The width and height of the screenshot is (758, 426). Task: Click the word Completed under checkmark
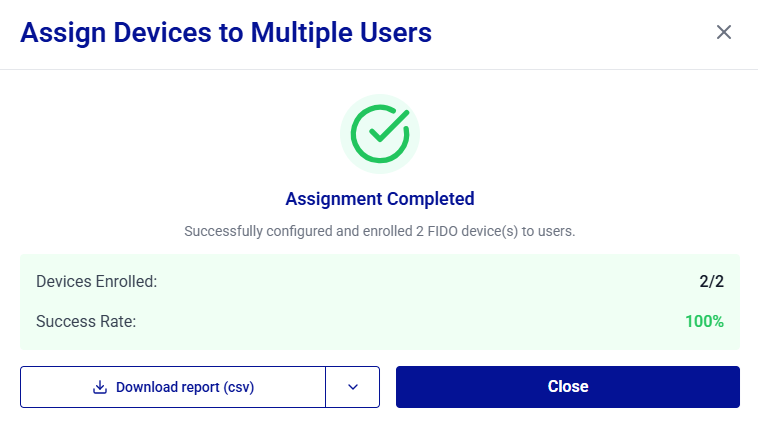click(x=431, y=199)
